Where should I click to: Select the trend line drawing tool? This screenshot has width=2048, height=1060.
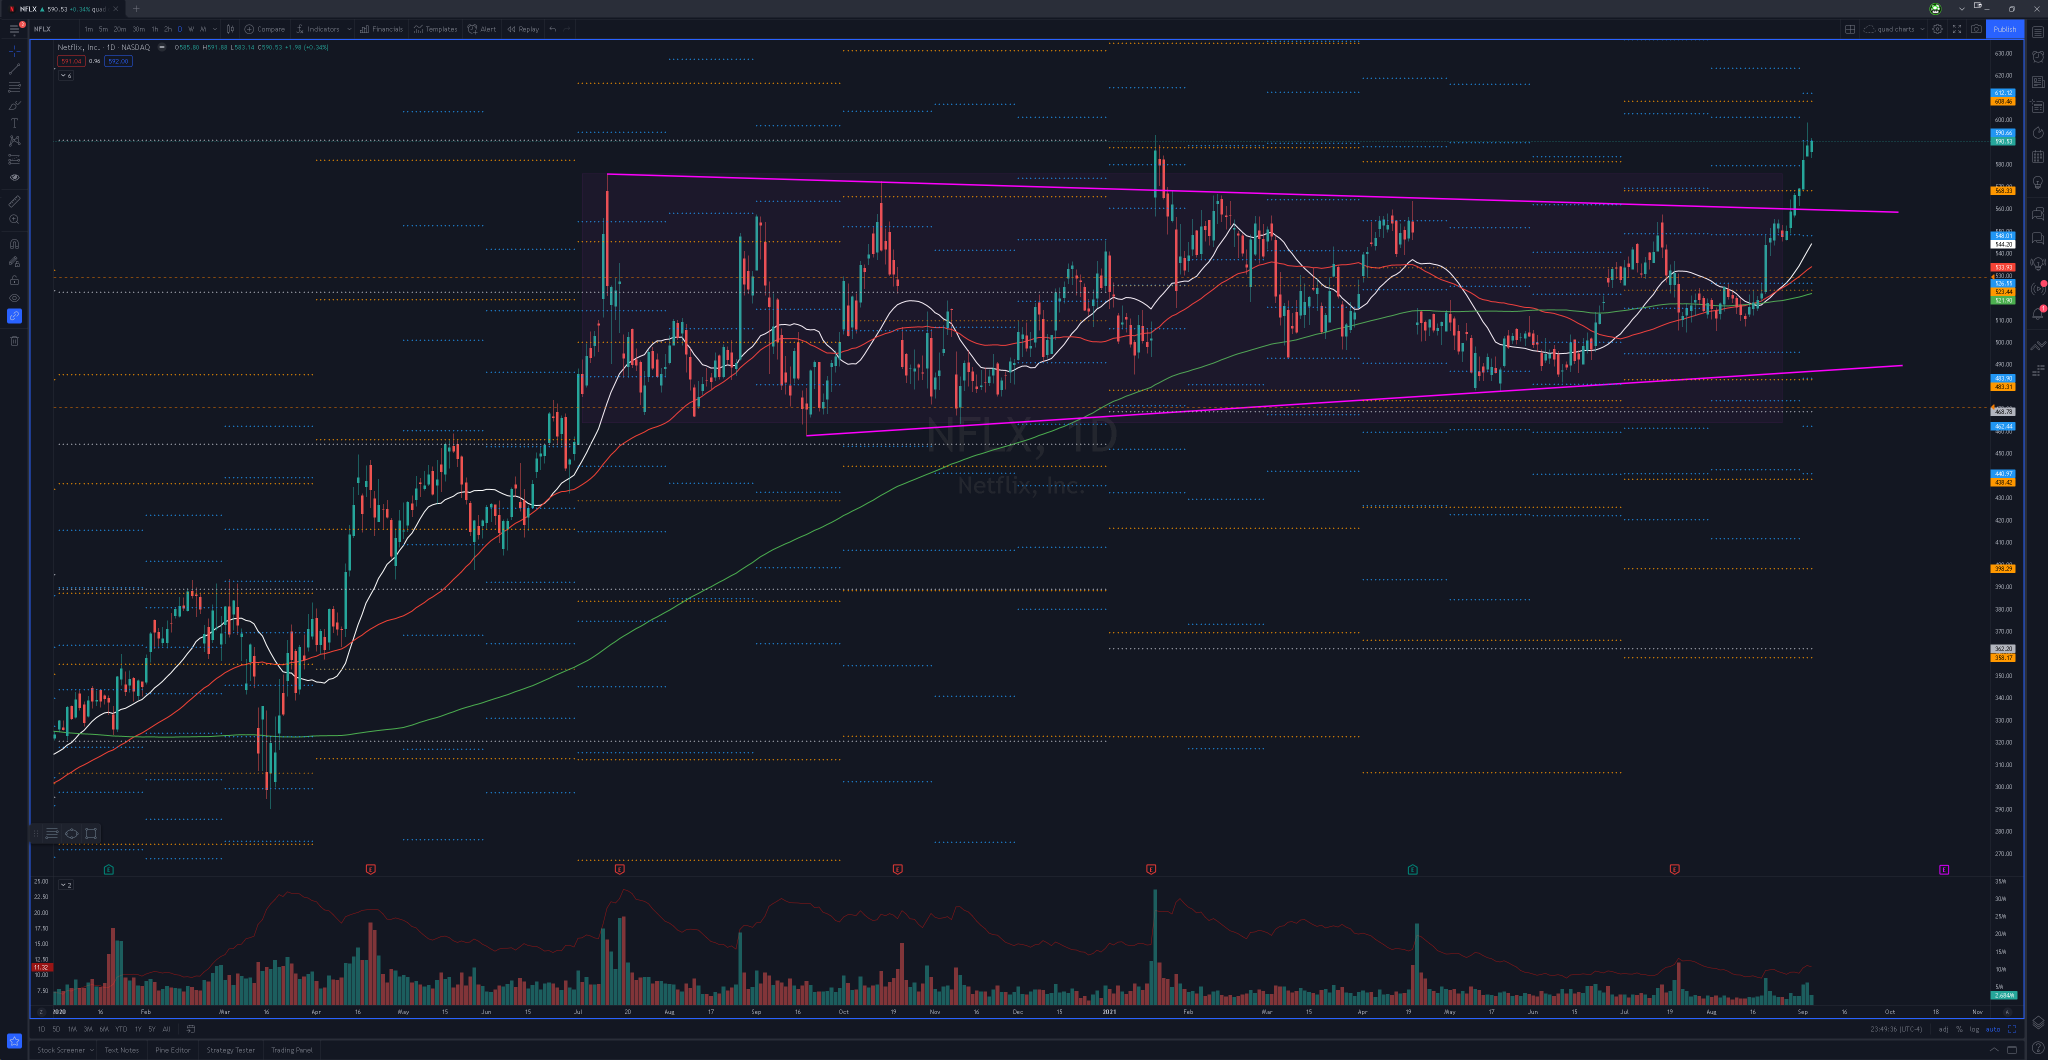[14, 68]
